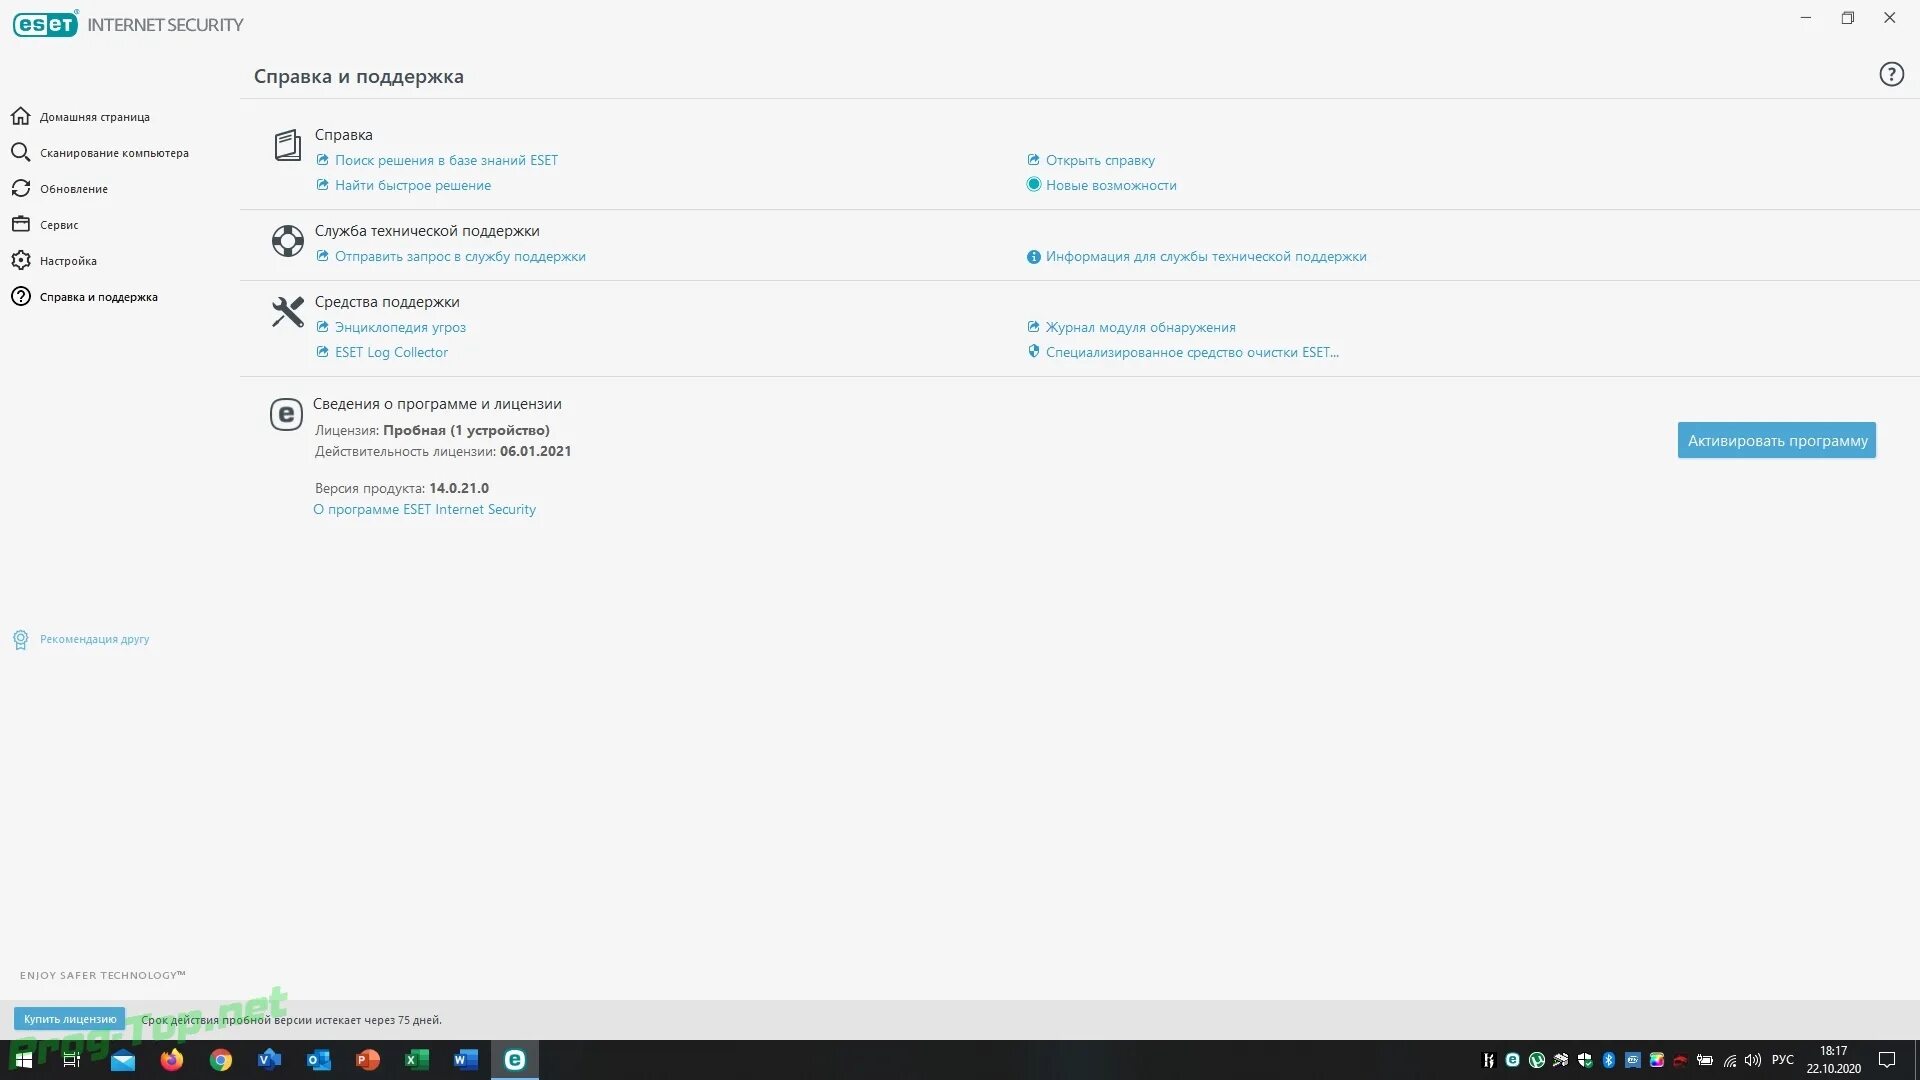Viewport: 1920px width, 1080px height.
Task: Select Справка и поддержка in sidebar
Action: click(x=98, y=297)
